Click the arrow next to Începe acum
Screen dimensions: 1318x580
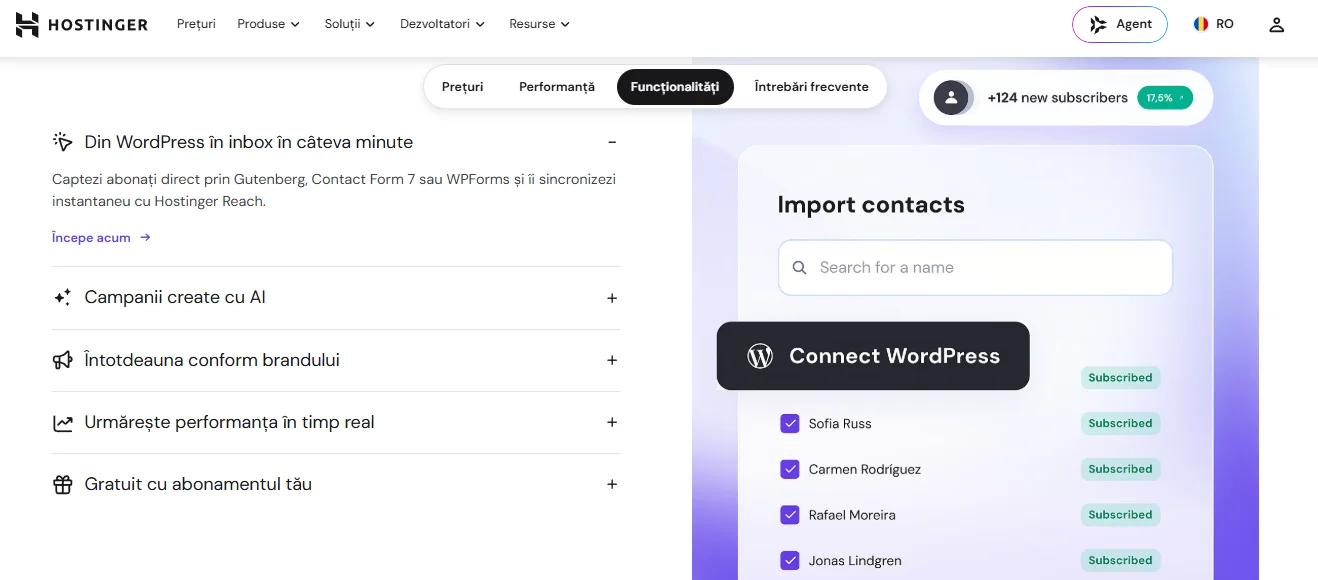tap(145, 238)
